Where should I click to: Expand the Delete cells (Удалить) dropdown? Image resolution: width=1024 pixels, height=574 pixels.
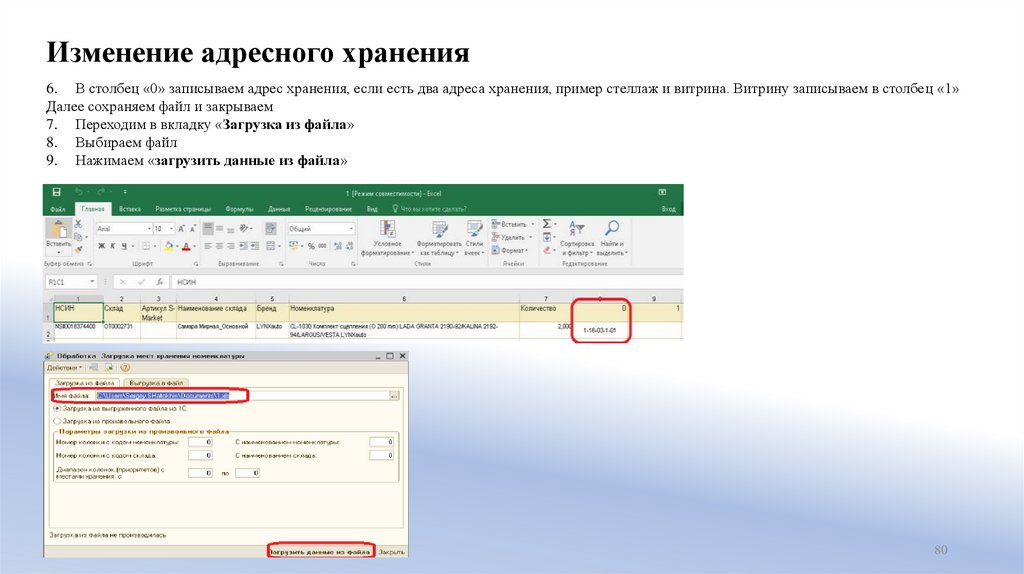[x=531, y=237]
